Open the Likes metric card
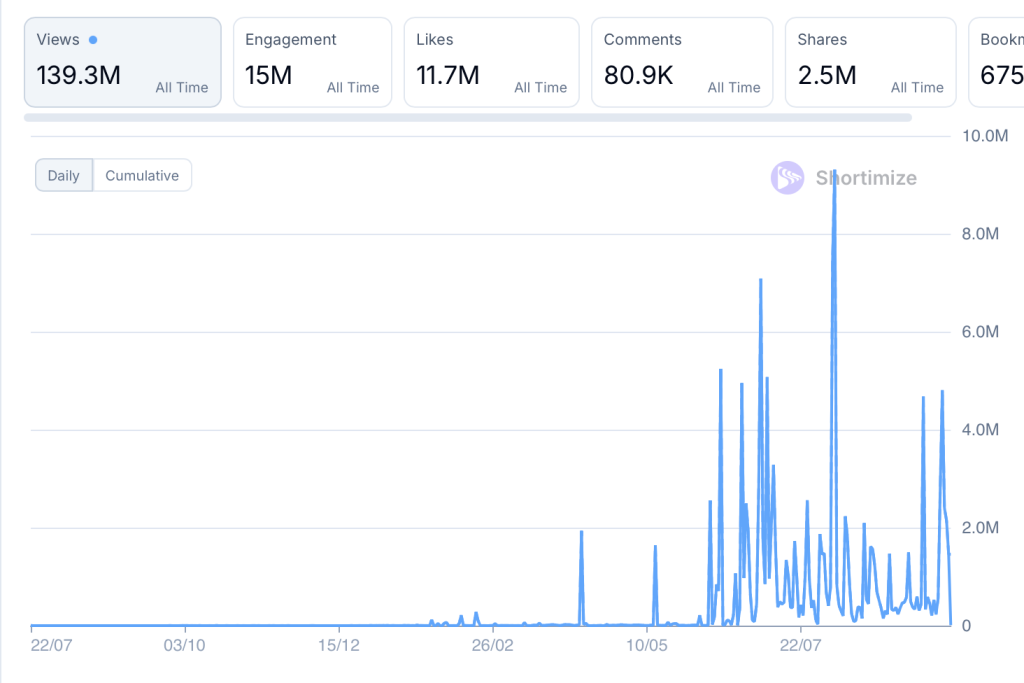This screenshot has height=683, width=1024. pyautogui.click(x=491, y=62)
